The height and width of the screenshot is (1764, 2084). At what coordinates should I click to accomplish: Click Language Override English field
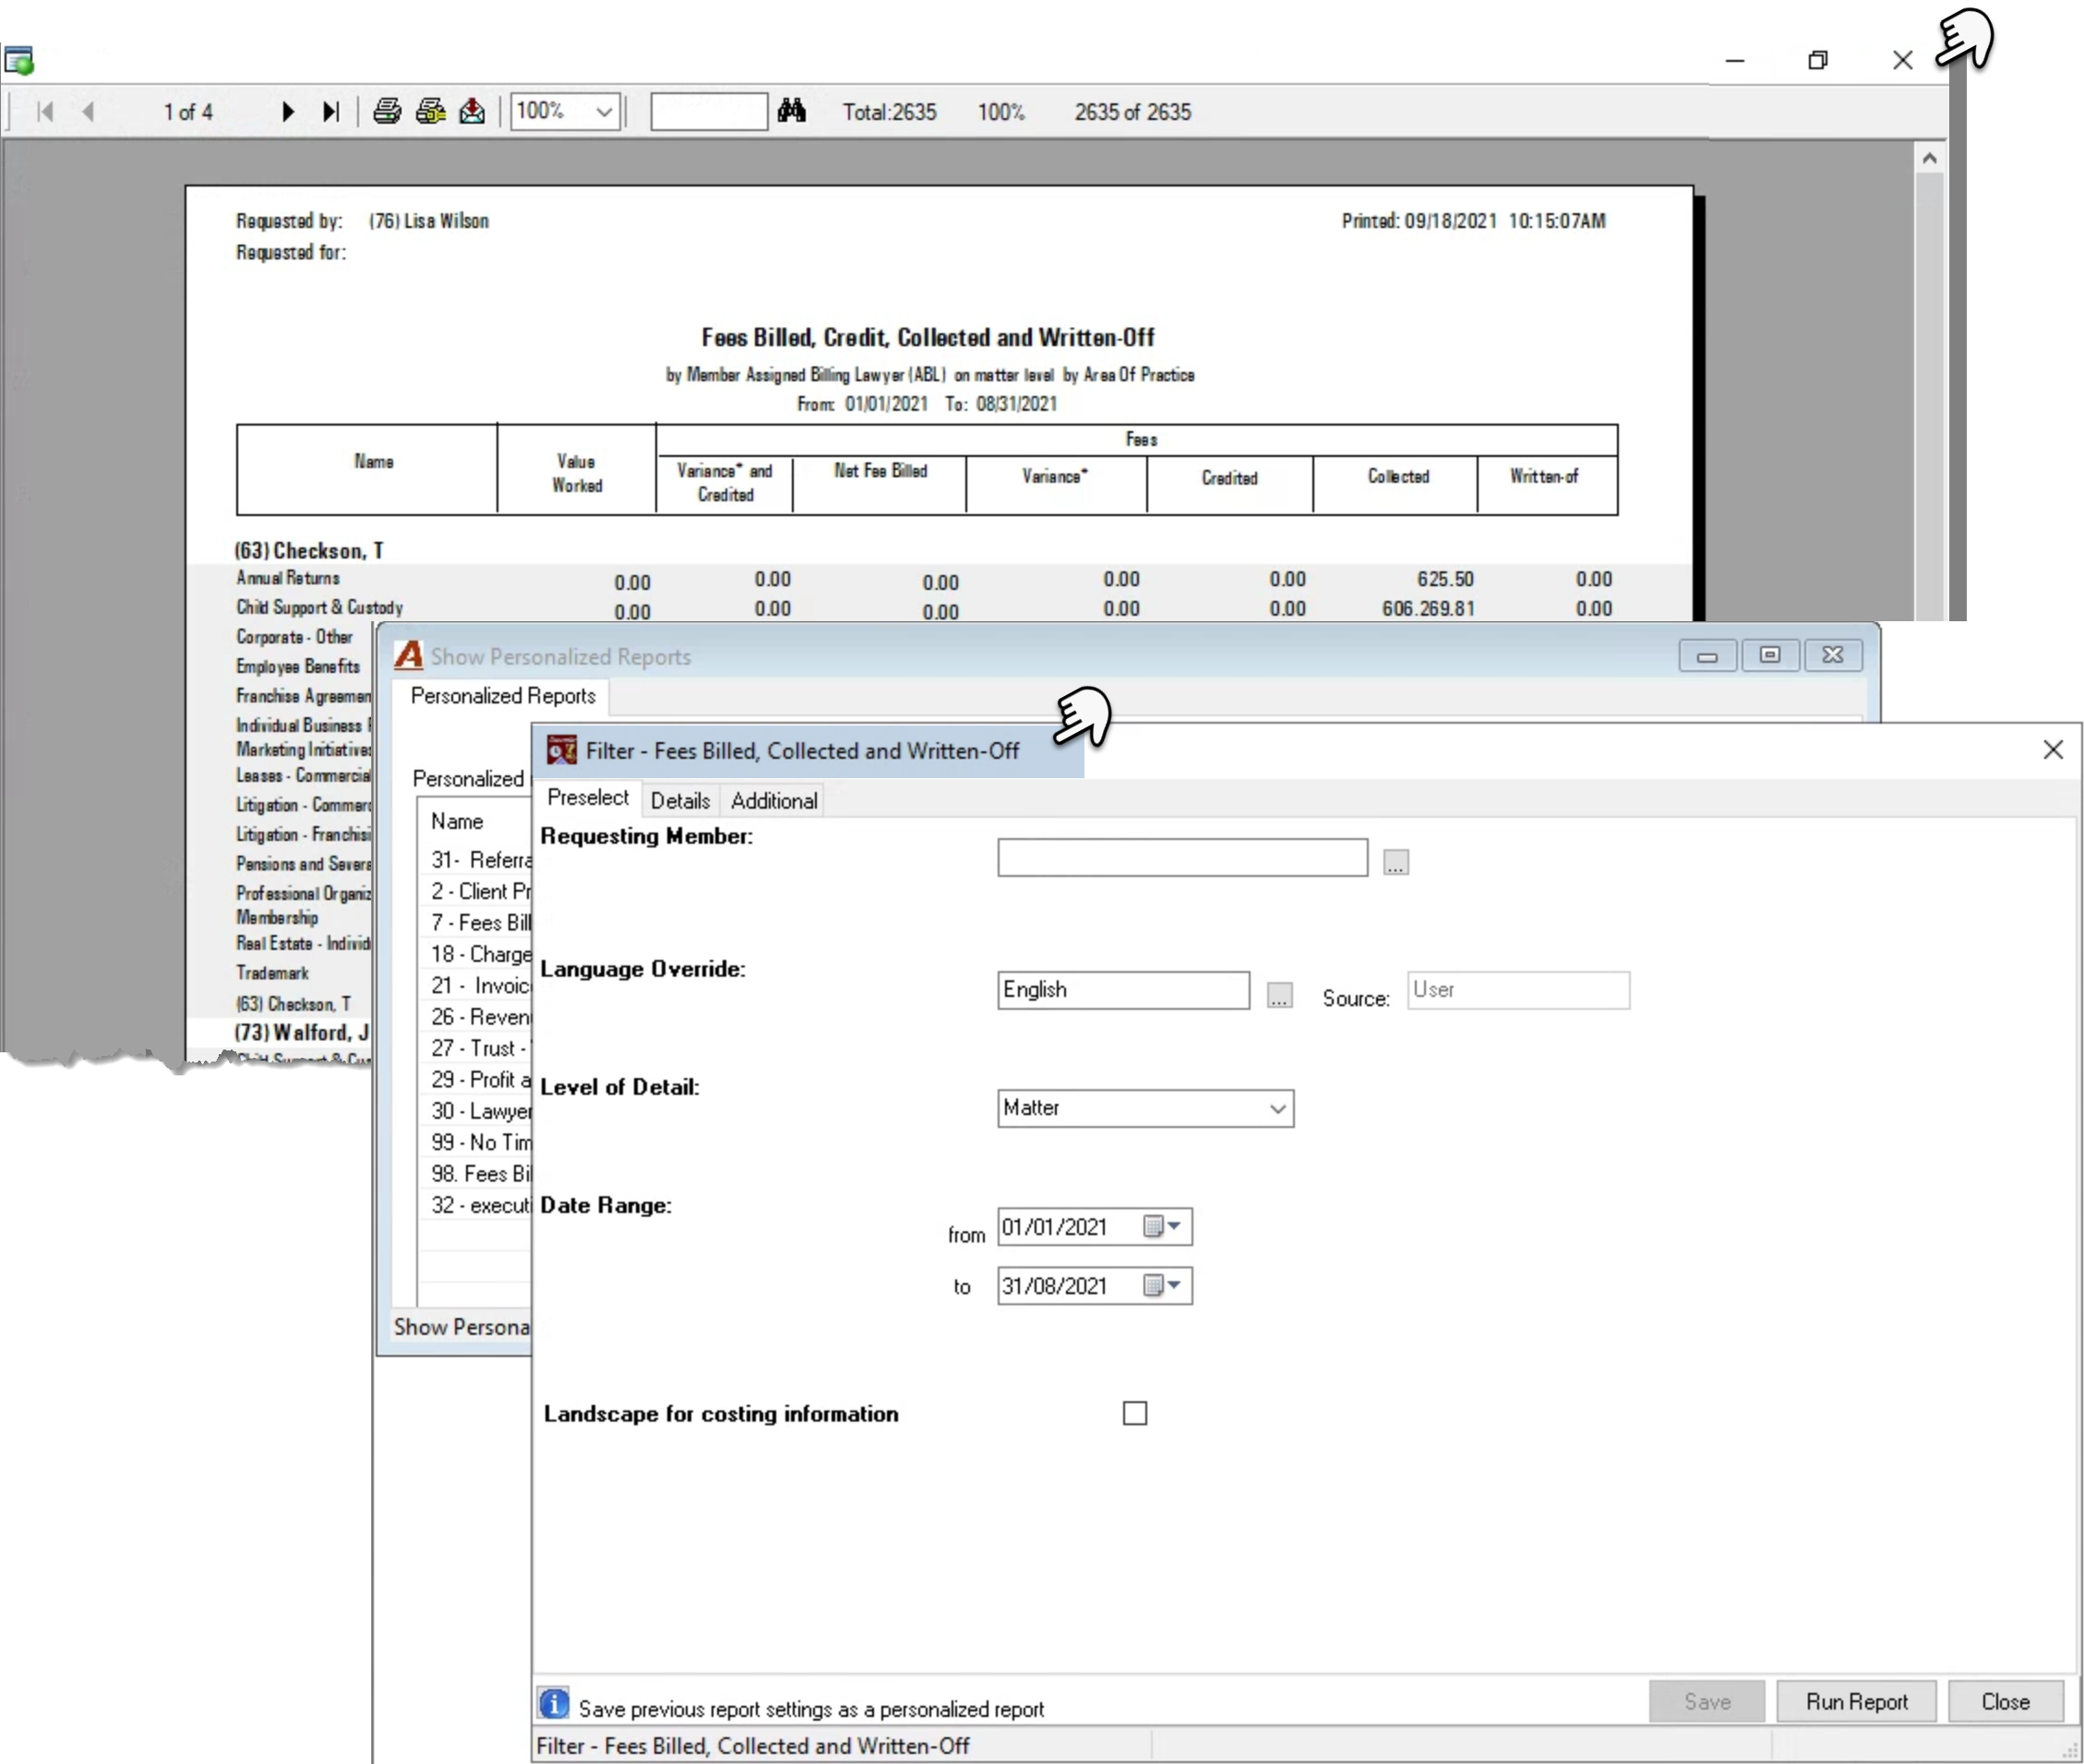(x=1123, y=990)
